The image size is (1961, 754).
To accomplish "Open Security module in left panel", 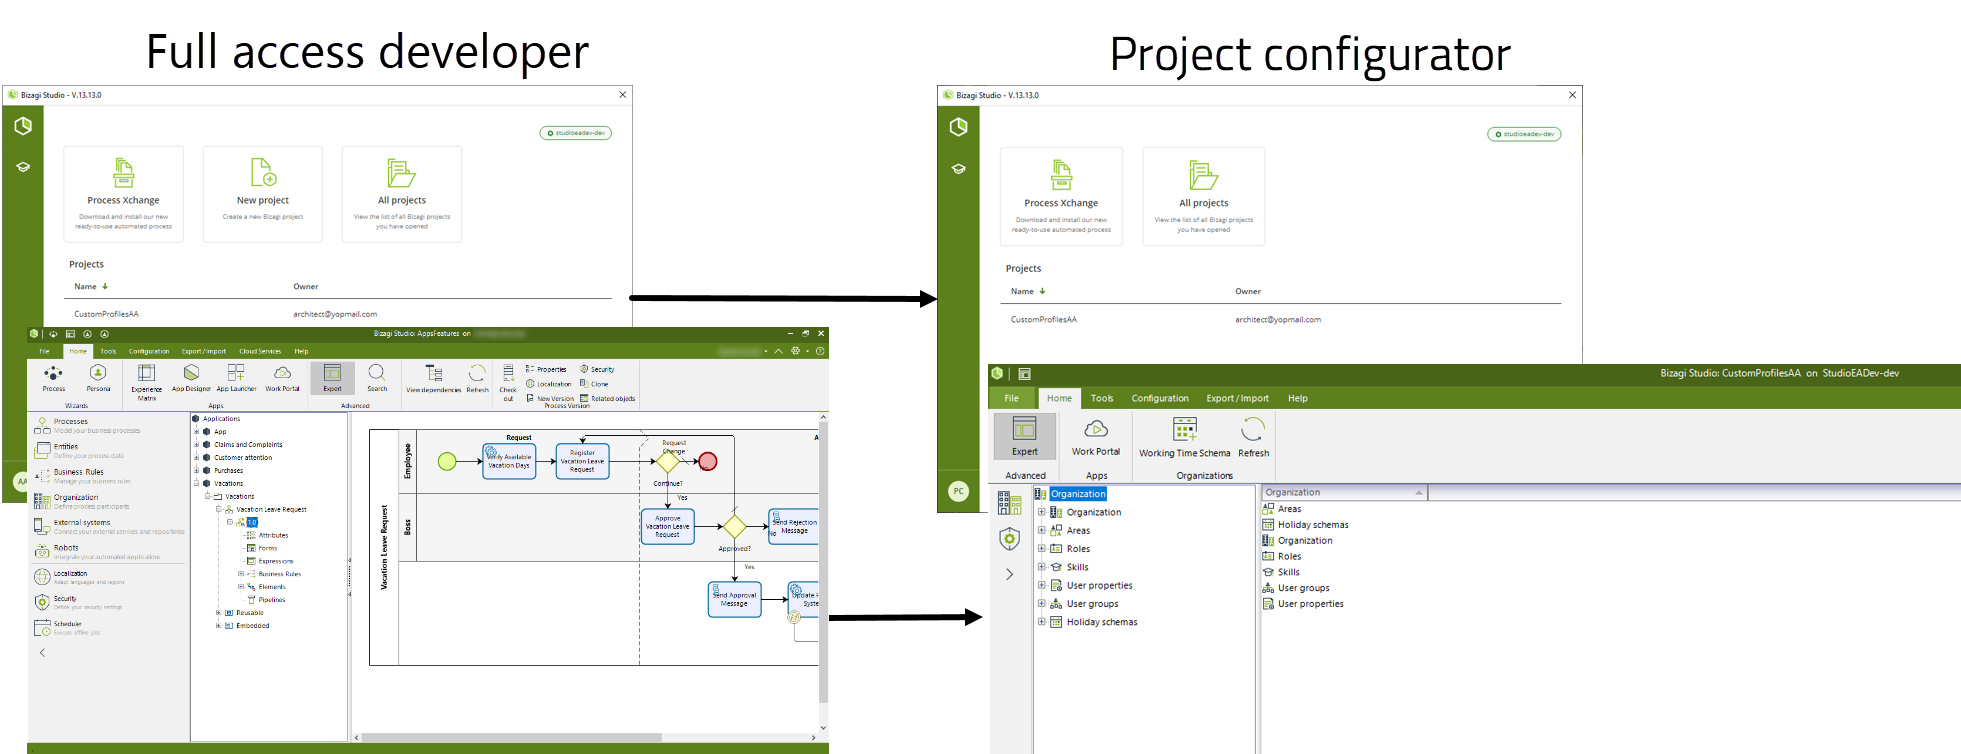I will click(x=78, y=602).
